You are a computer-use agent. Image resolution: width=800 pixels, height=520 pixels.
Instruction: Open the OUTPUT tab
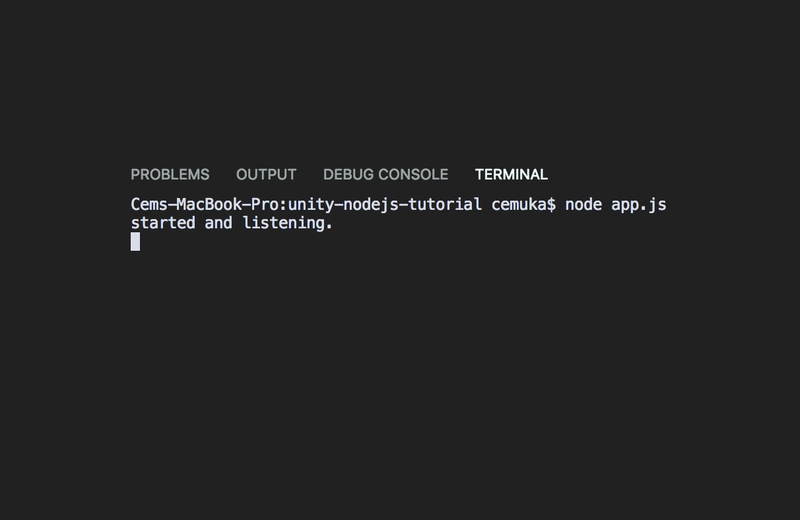tap(266, 175)
